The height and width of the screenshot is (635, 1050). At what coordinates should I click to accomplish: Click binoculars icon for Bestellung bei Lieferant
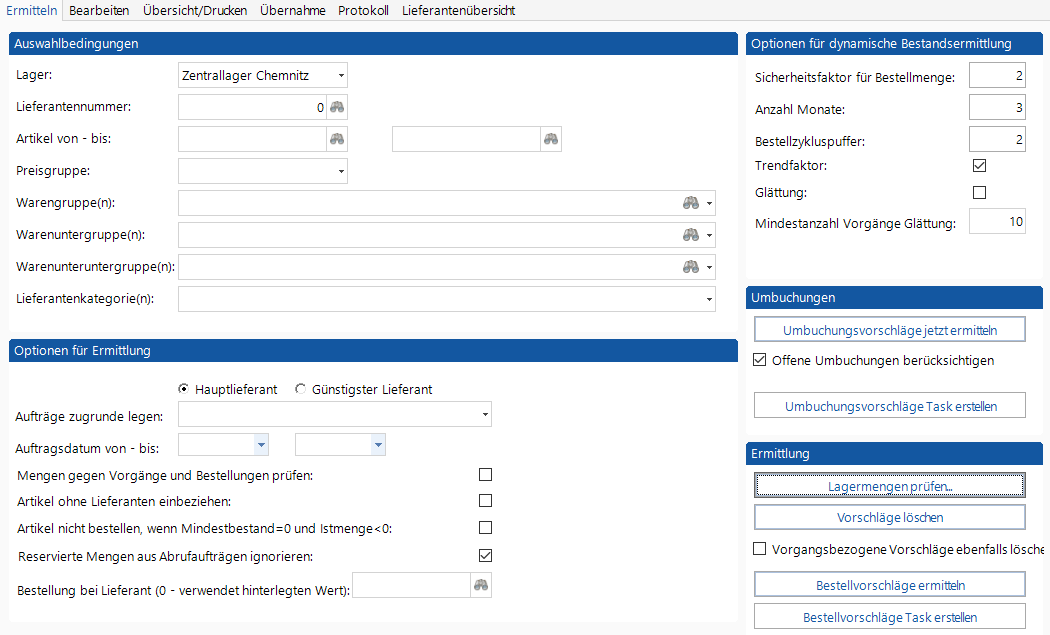point(481,585)
